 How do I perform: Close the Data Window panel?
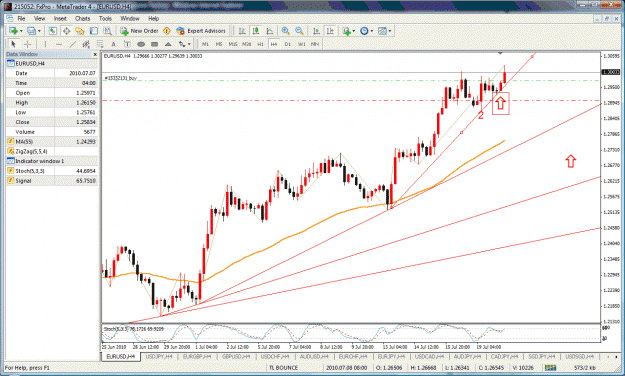coord(95,54)
